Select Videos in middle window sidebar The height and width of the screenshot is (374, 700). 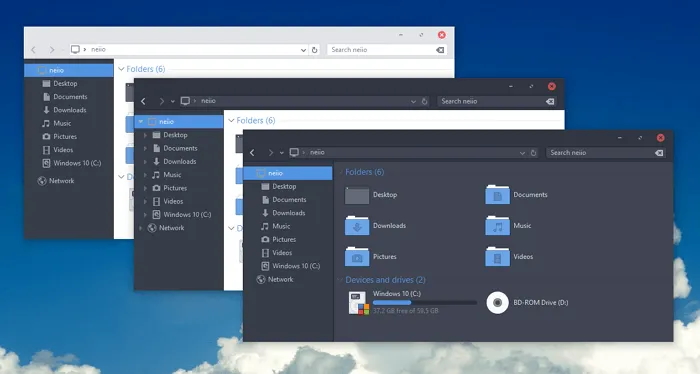pyautogui.click(x=168, y=201)
